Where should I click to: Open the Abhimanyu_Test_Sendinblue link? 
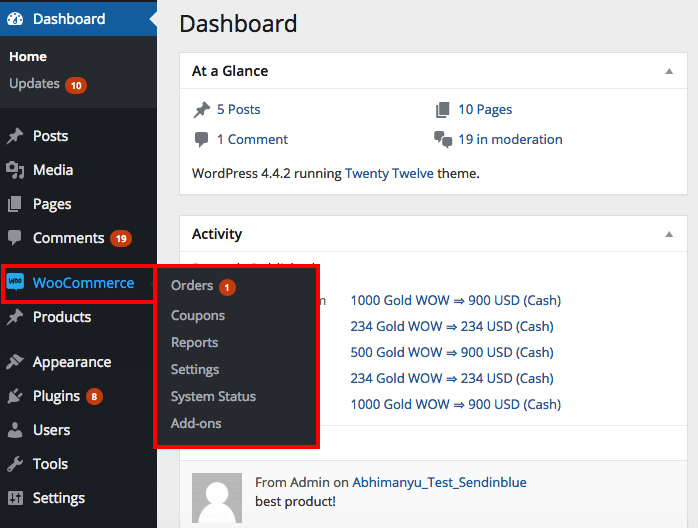(x=440, y=482)
